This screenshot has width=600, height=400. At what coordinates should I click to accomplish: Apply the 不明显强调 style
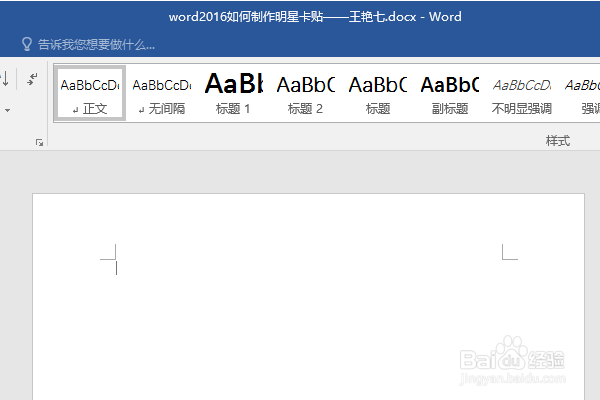[522, 93]
